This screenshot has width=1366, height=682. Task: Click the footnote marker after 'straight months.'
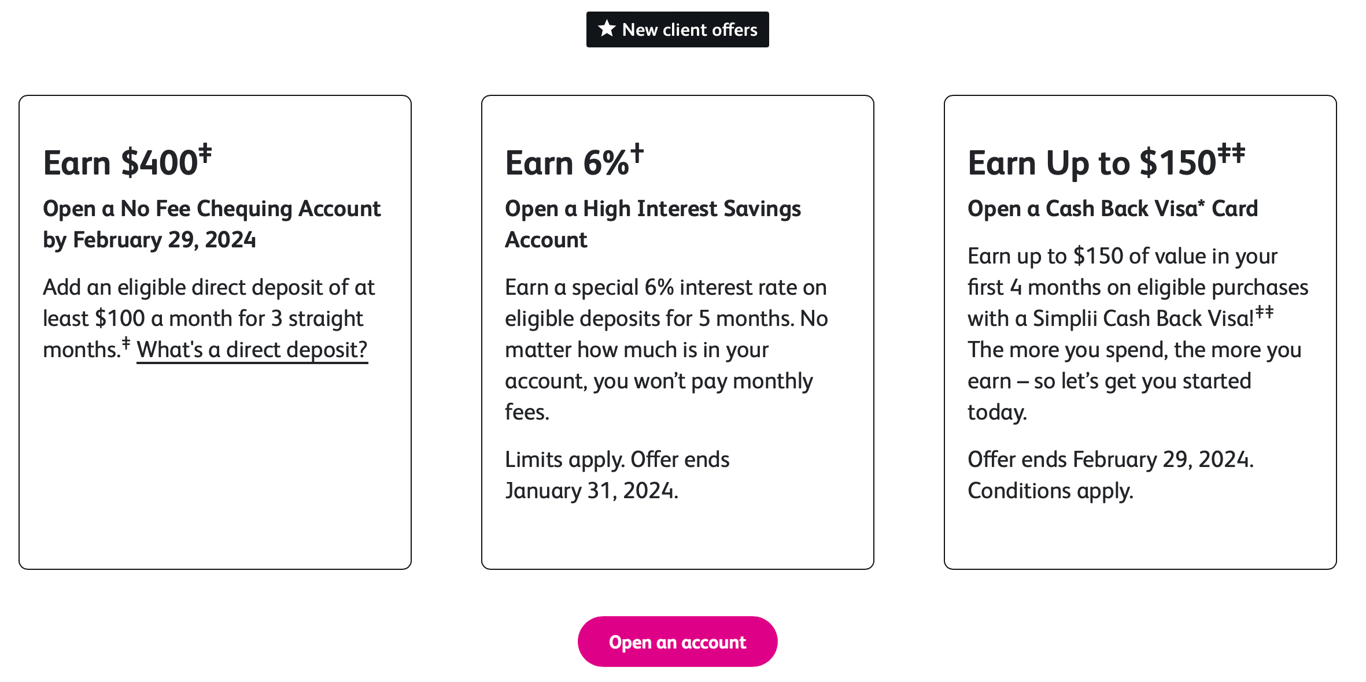pyautogui.click(x=126, y=343)
